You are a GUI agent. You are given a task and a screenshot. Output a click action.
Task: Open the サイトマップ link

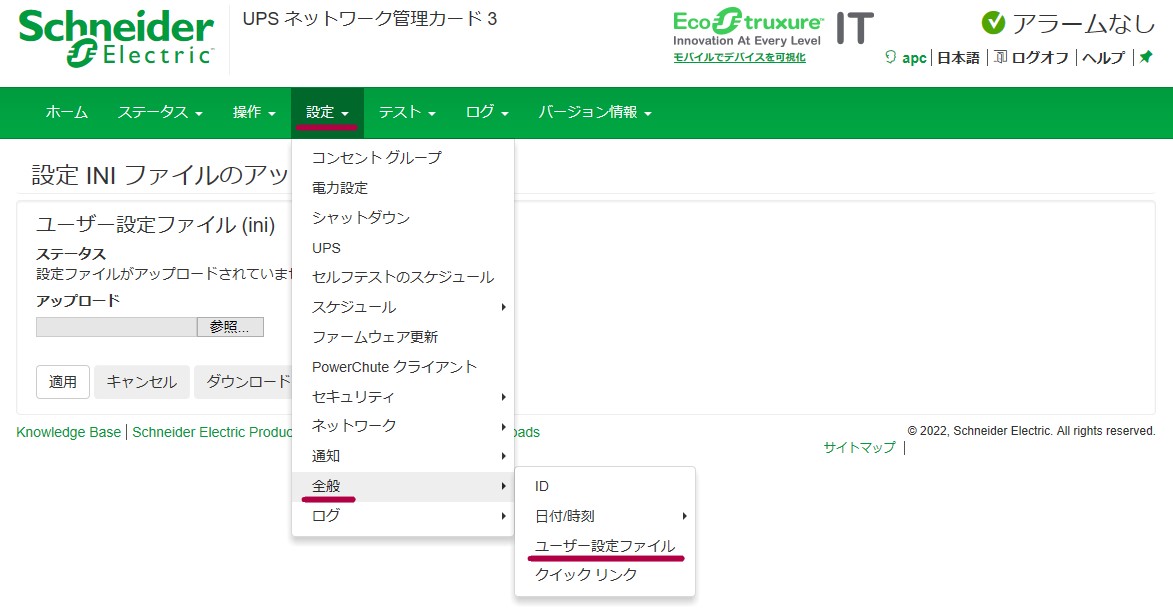click(859, 448)
